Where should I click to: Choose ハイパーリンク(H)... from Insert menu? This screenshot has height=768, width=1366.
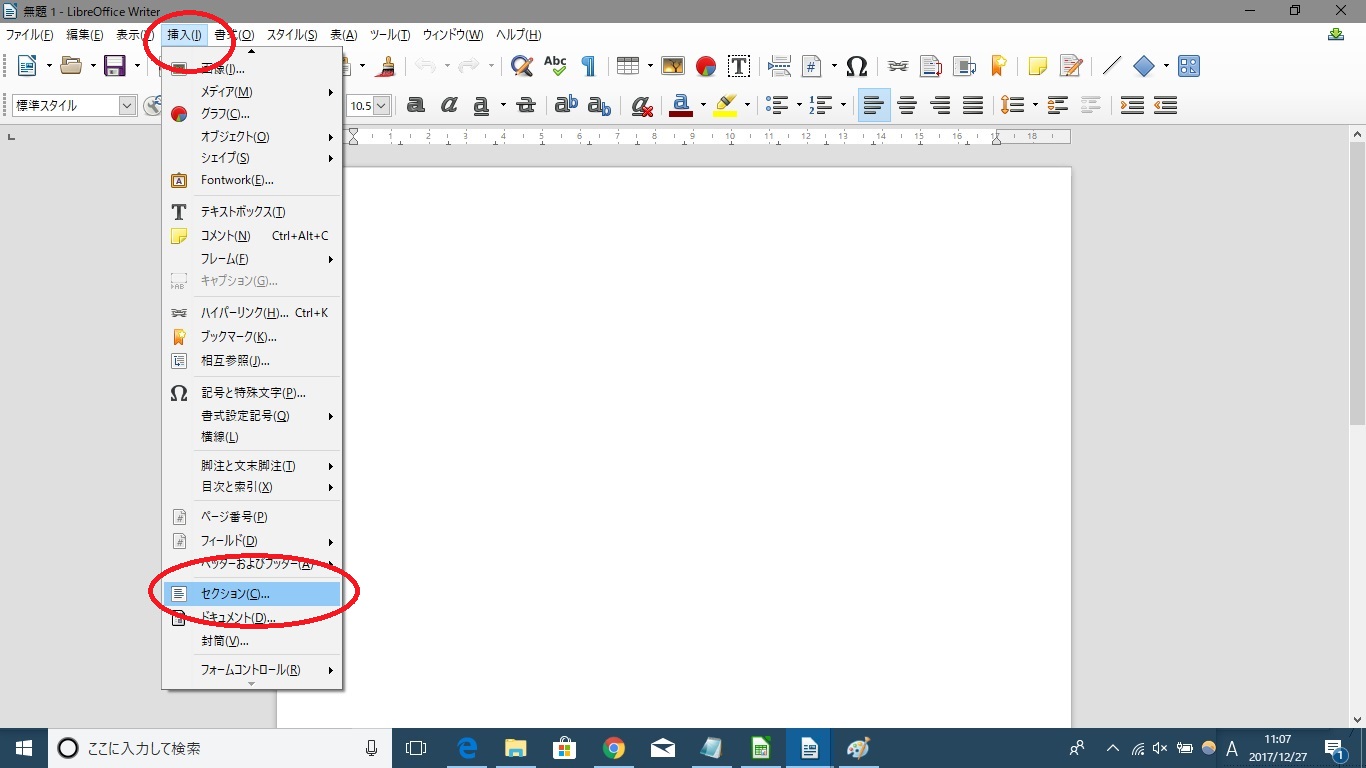point(252,313)
